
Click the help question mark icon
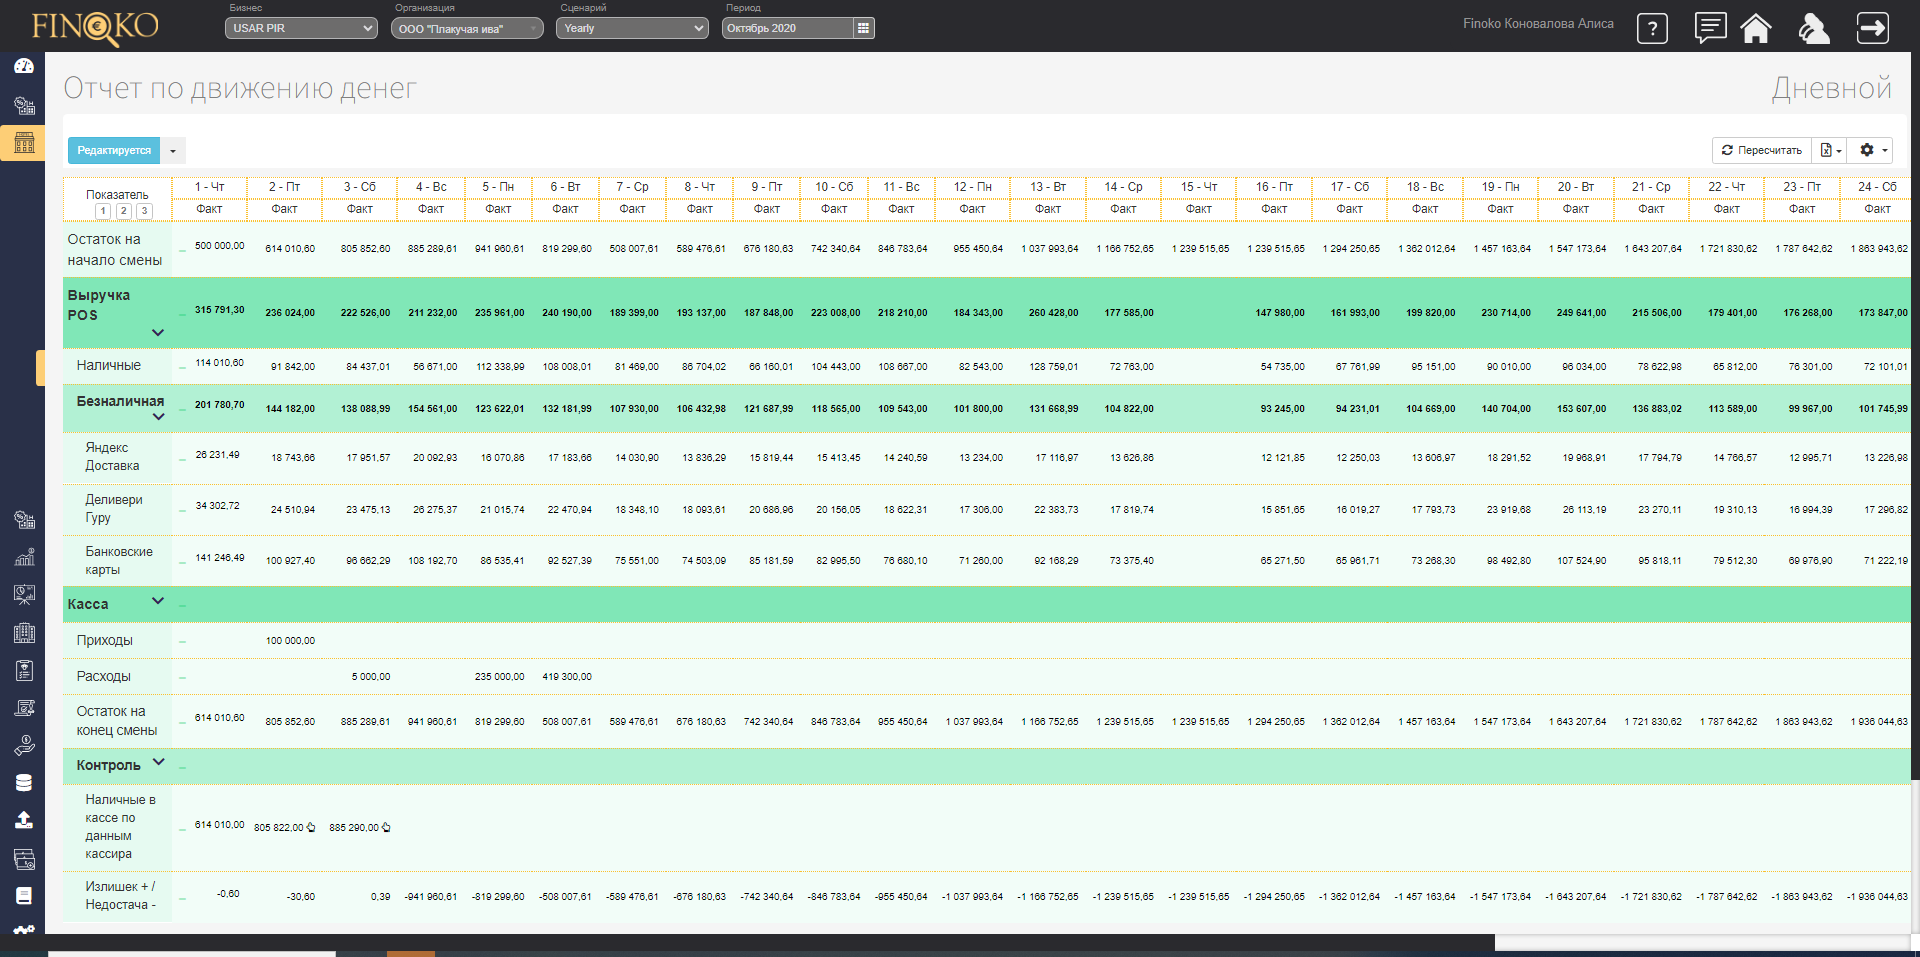click(x=1652, y=29)
